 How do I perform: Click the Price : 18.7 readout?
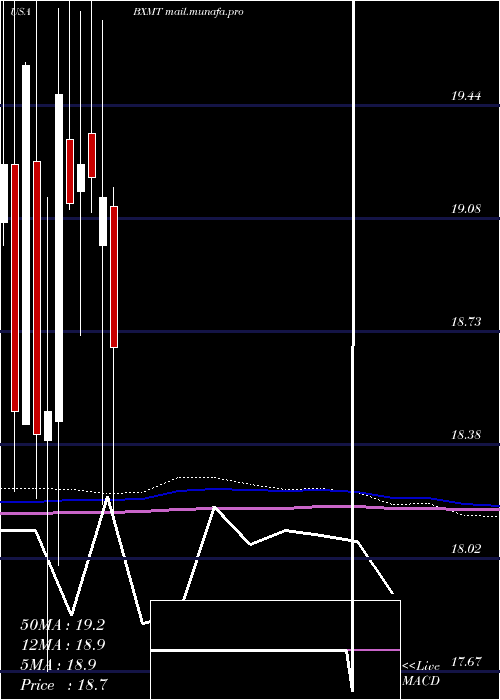click(62, 685)
